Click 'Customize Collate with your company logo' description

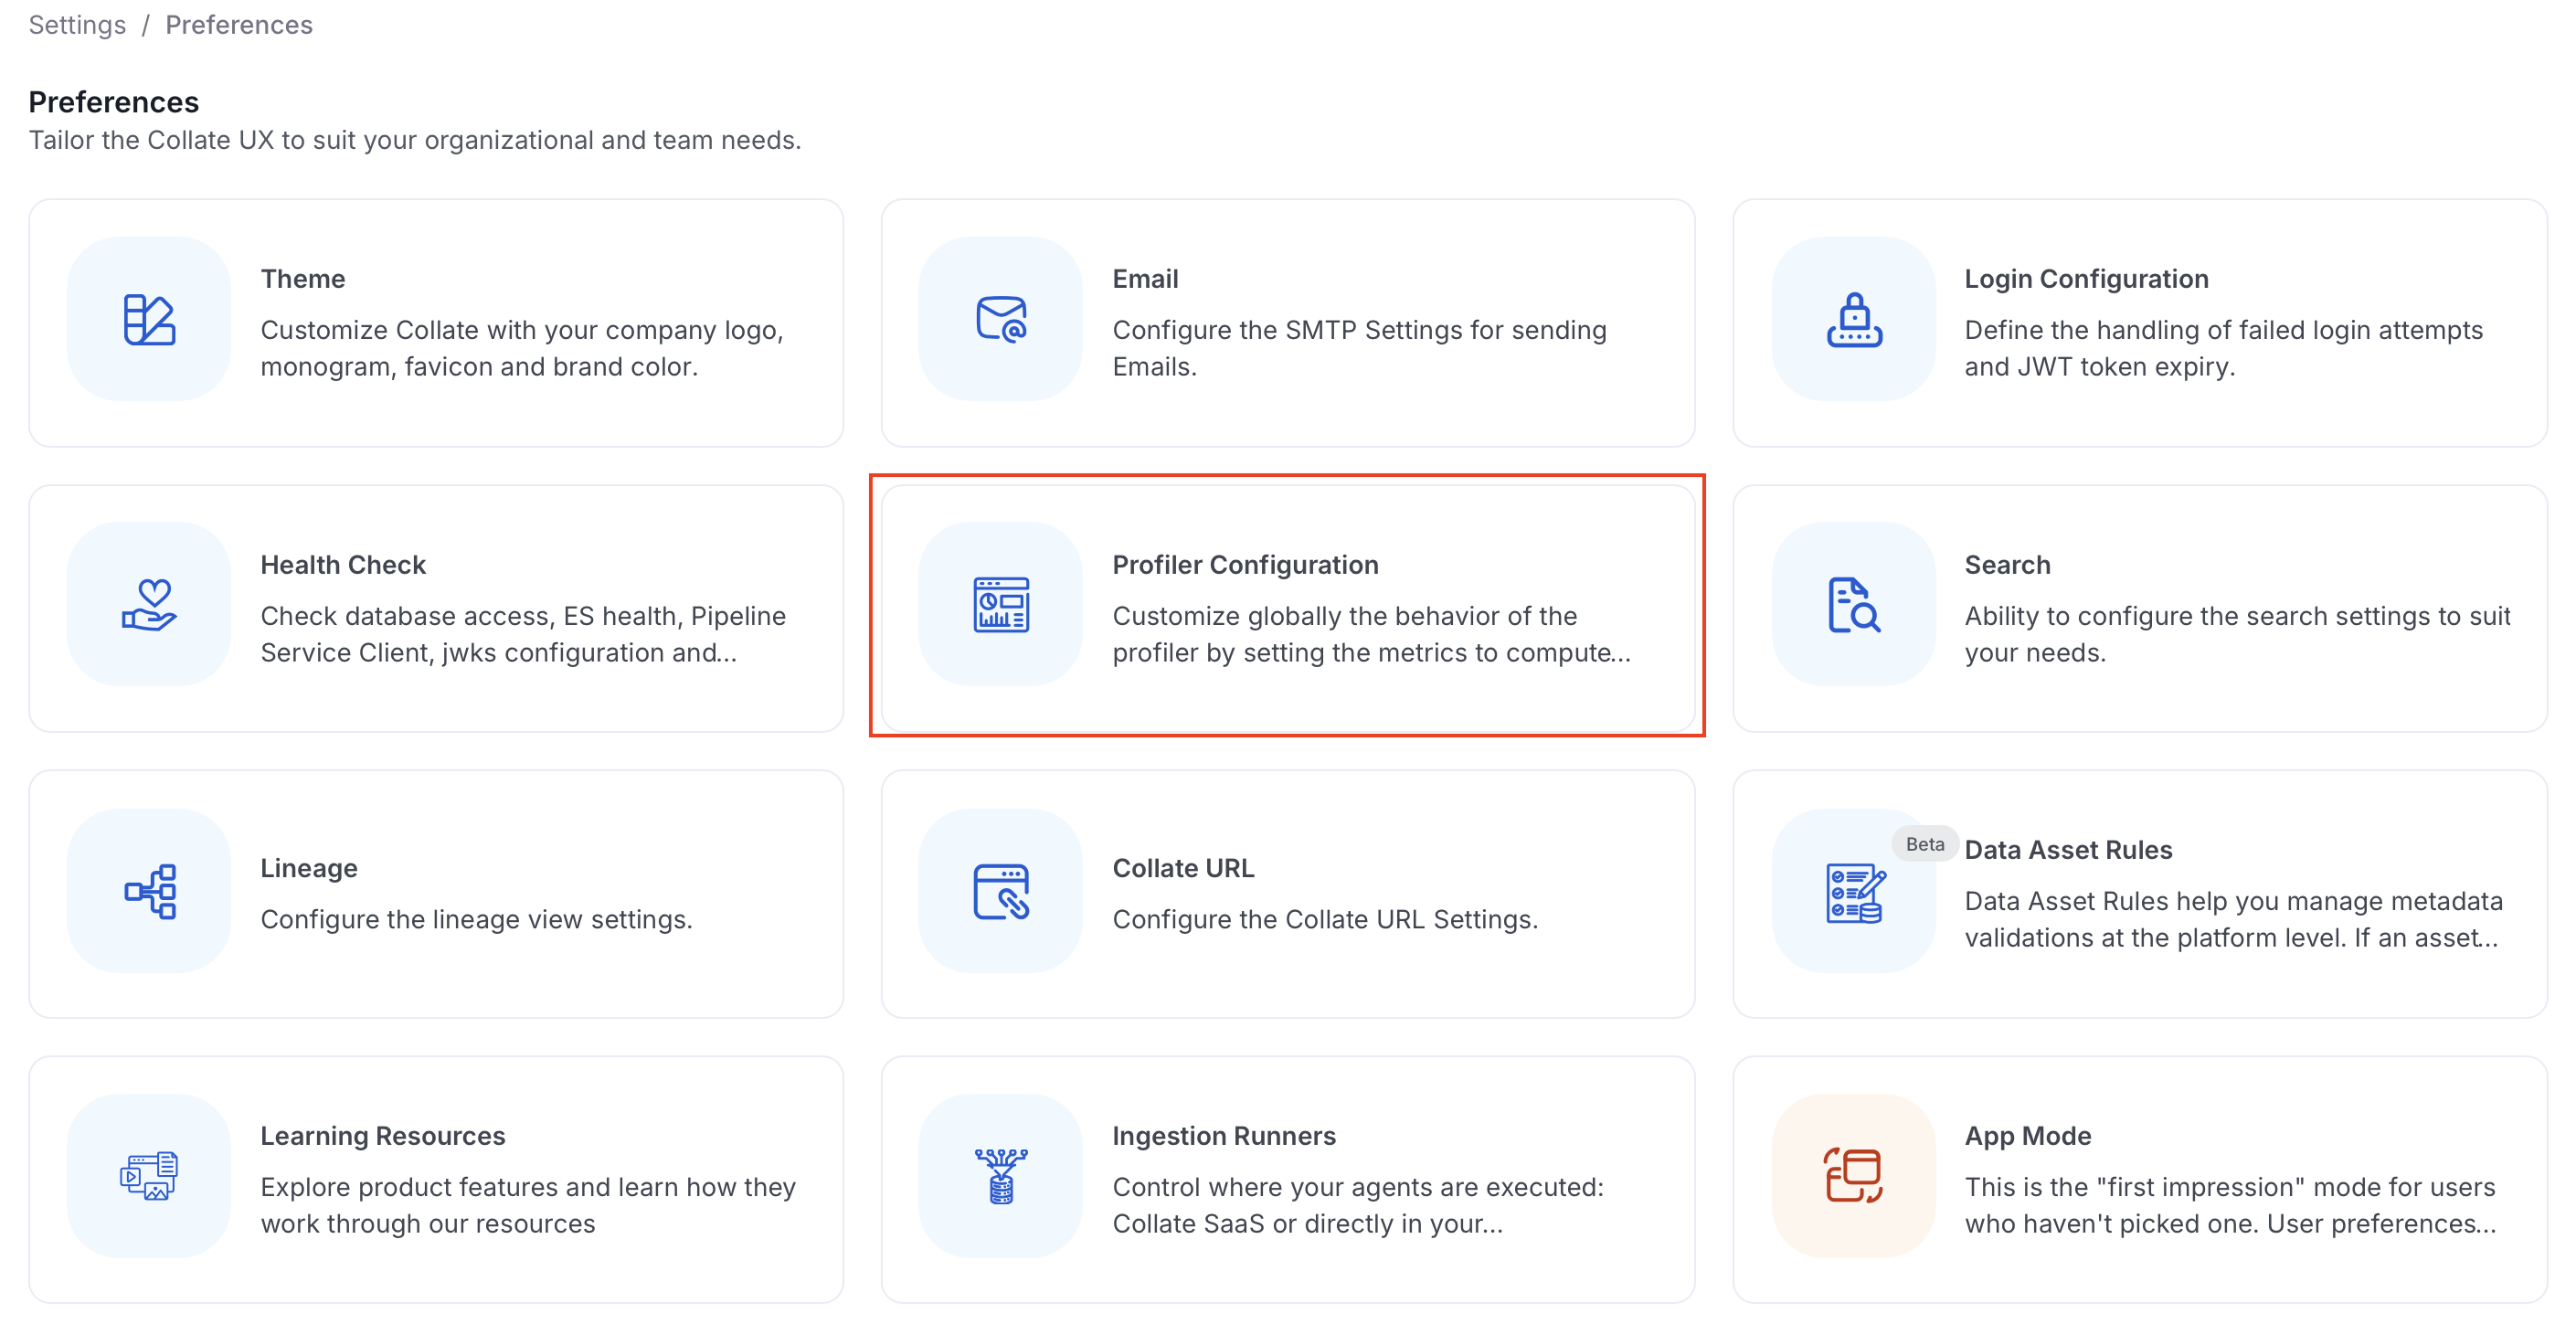[x=522, y=347]
